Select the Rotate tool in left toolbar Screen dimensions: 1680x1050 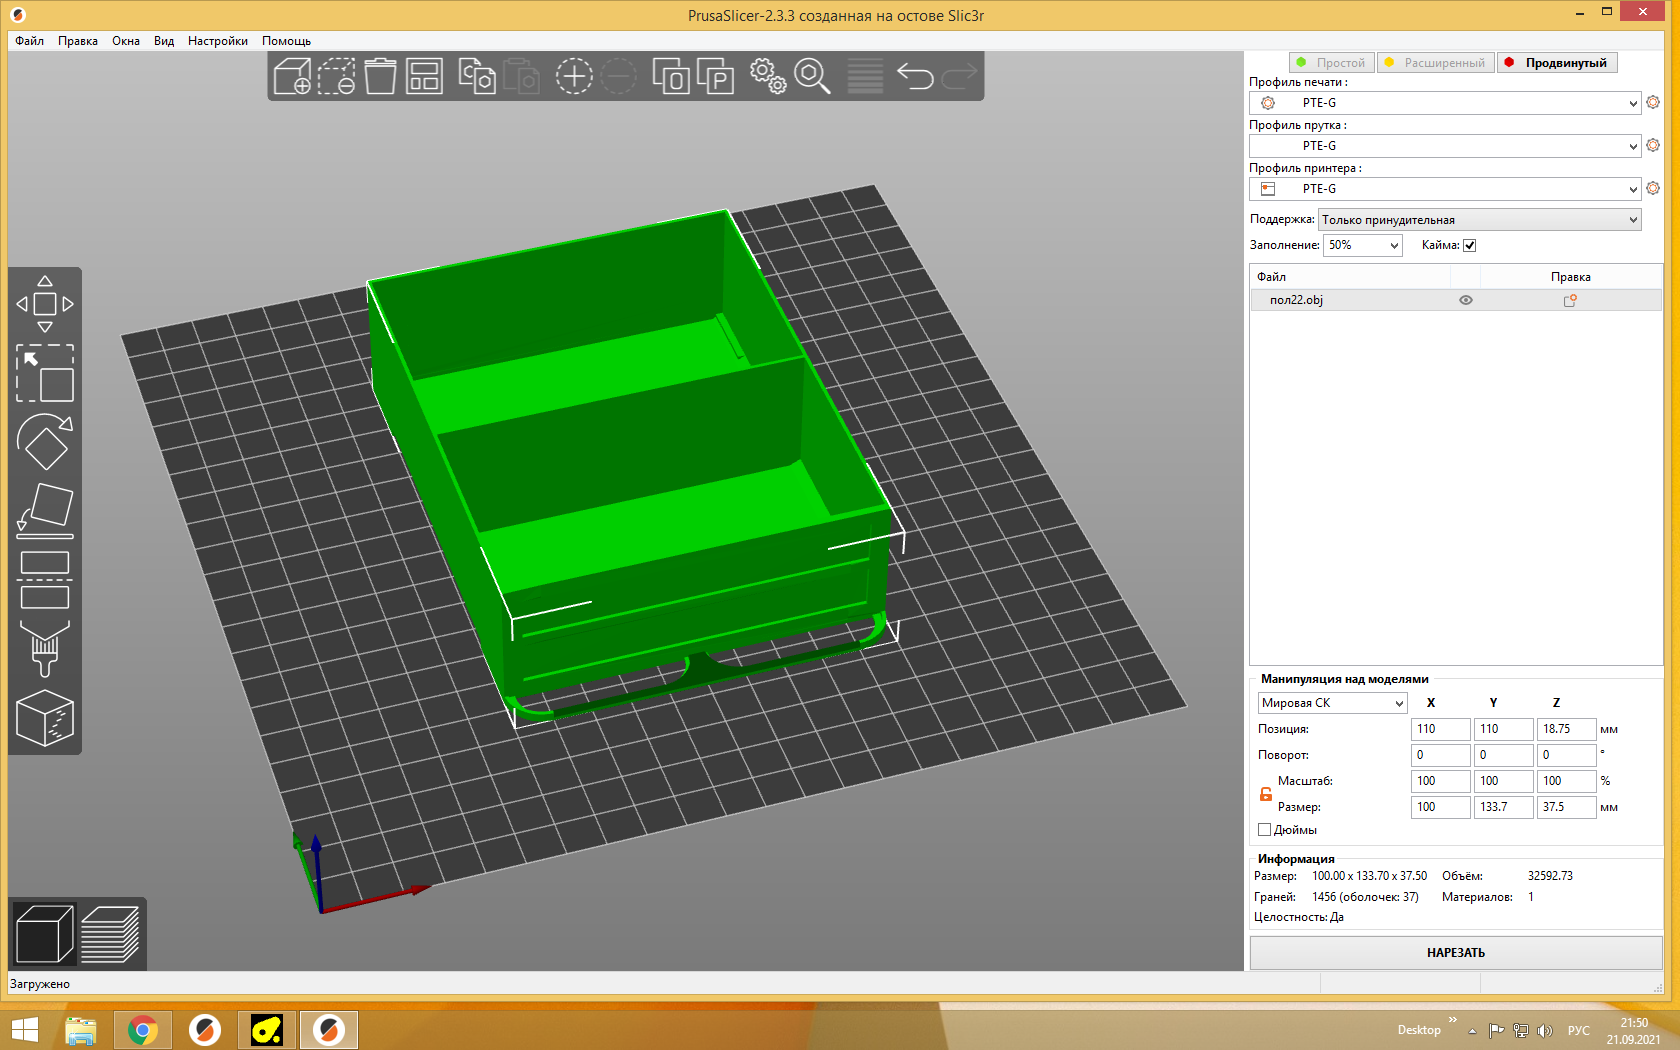point(45,441)
